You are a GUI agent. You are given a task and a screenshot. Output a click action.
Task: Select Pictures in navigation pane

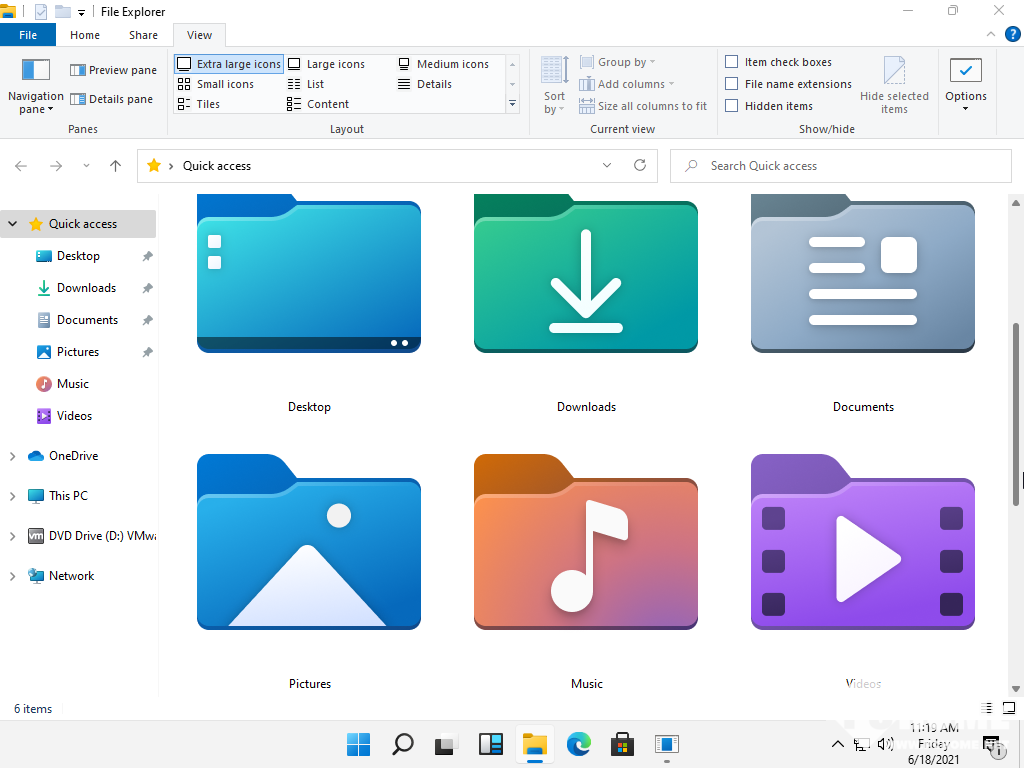78,352
